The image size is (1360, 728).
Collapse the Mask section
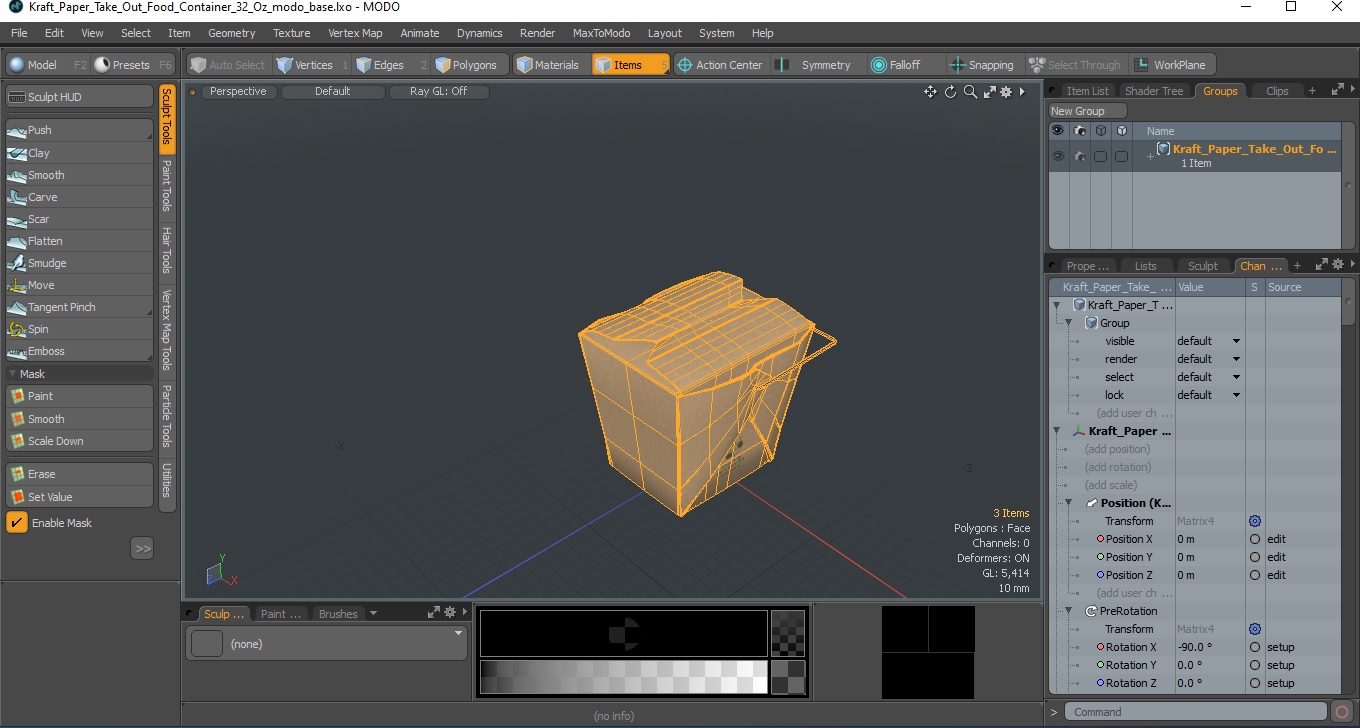pyautogui.click(x=11, y=374)
